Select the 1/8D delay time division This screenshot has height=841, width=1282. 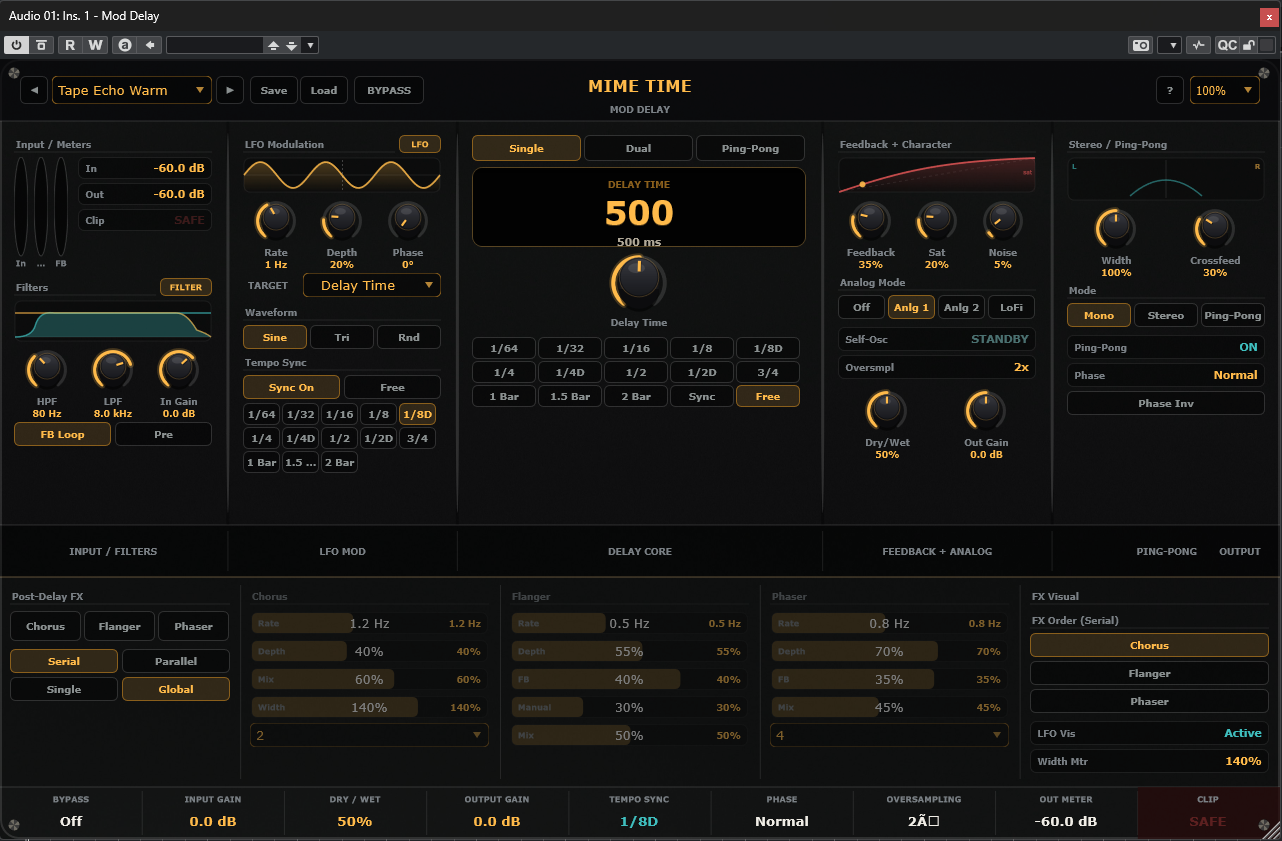coord(768,348)
